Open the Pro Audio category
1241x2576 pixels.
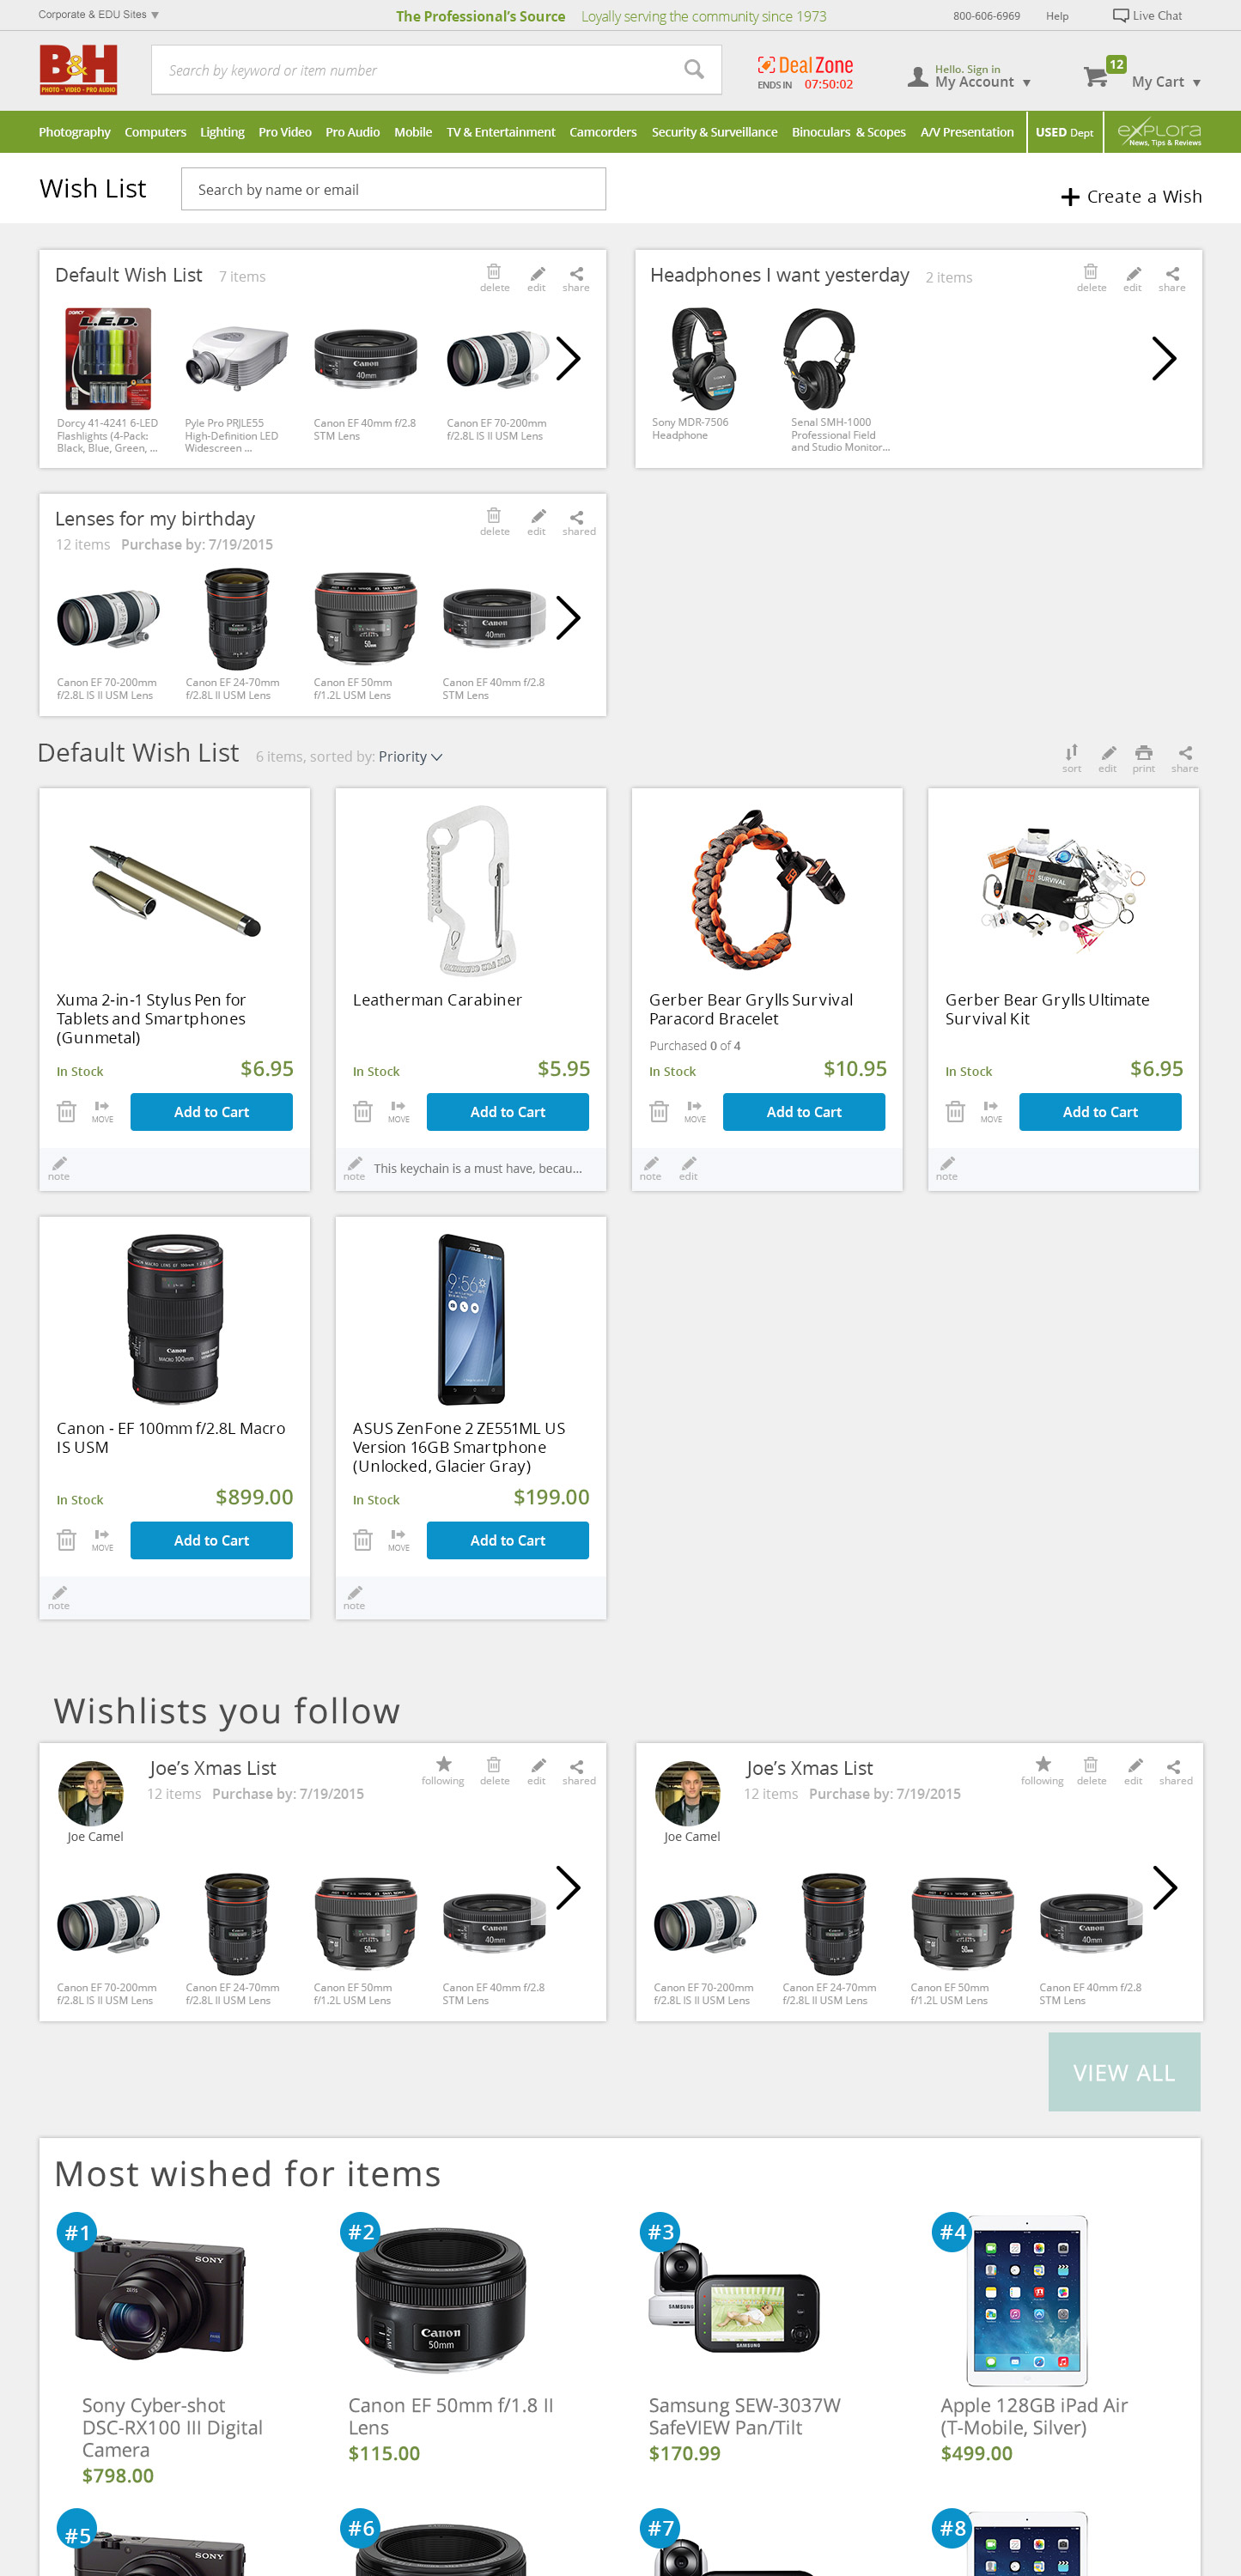(x=352, y=132)
